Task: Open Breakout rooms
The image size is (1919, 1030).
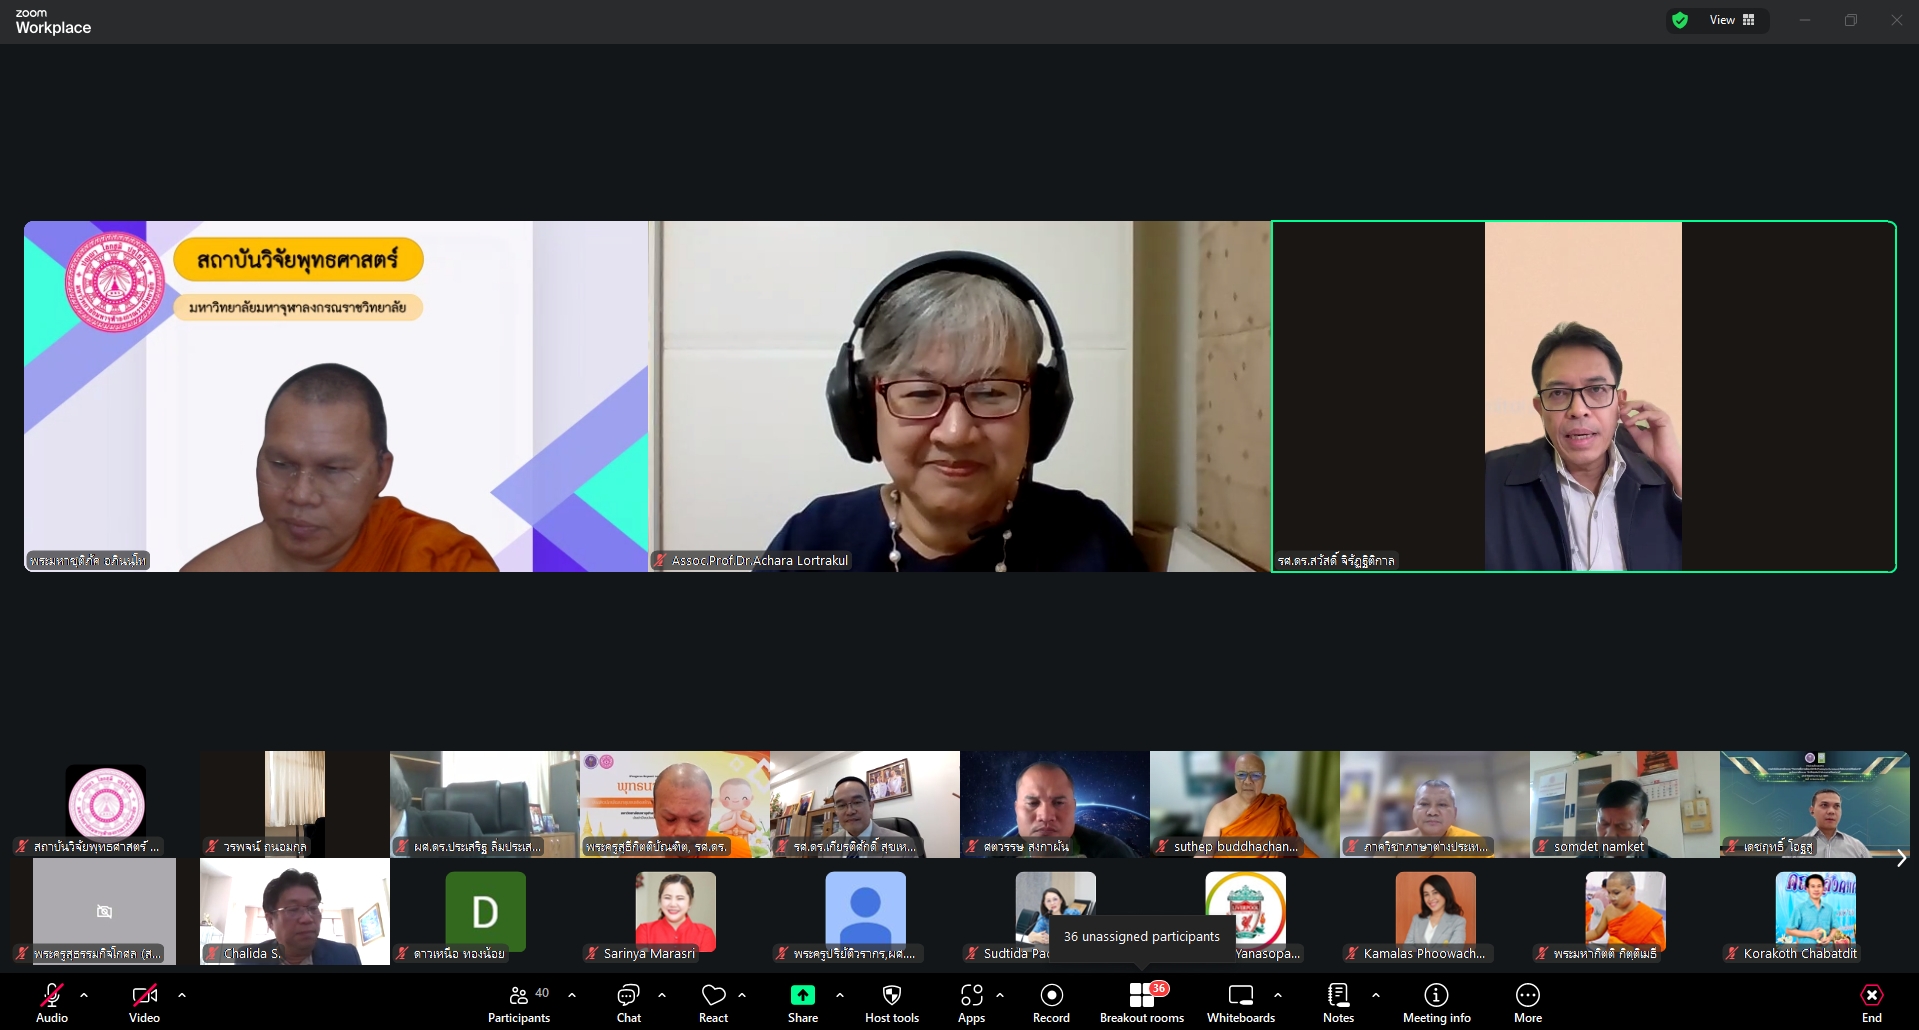Action: click(1141, 1003)
